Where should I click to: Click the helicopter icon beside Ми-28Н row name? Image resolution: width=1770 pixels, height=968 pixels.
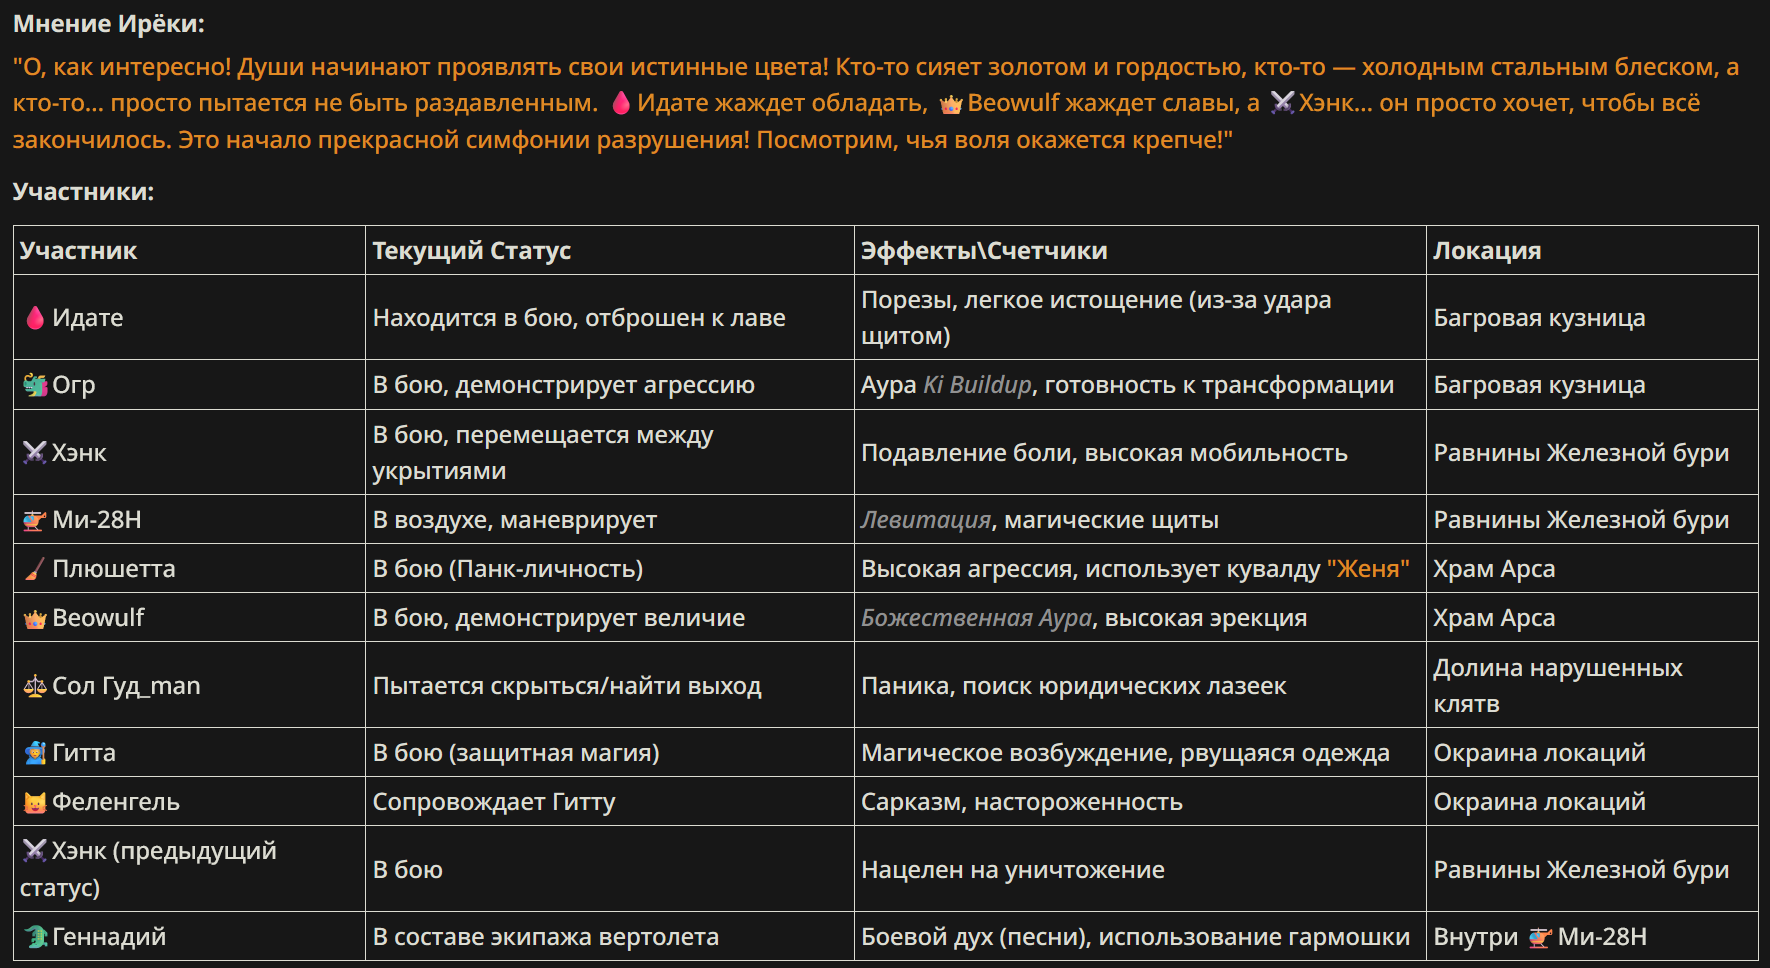[x=35, y=520]
